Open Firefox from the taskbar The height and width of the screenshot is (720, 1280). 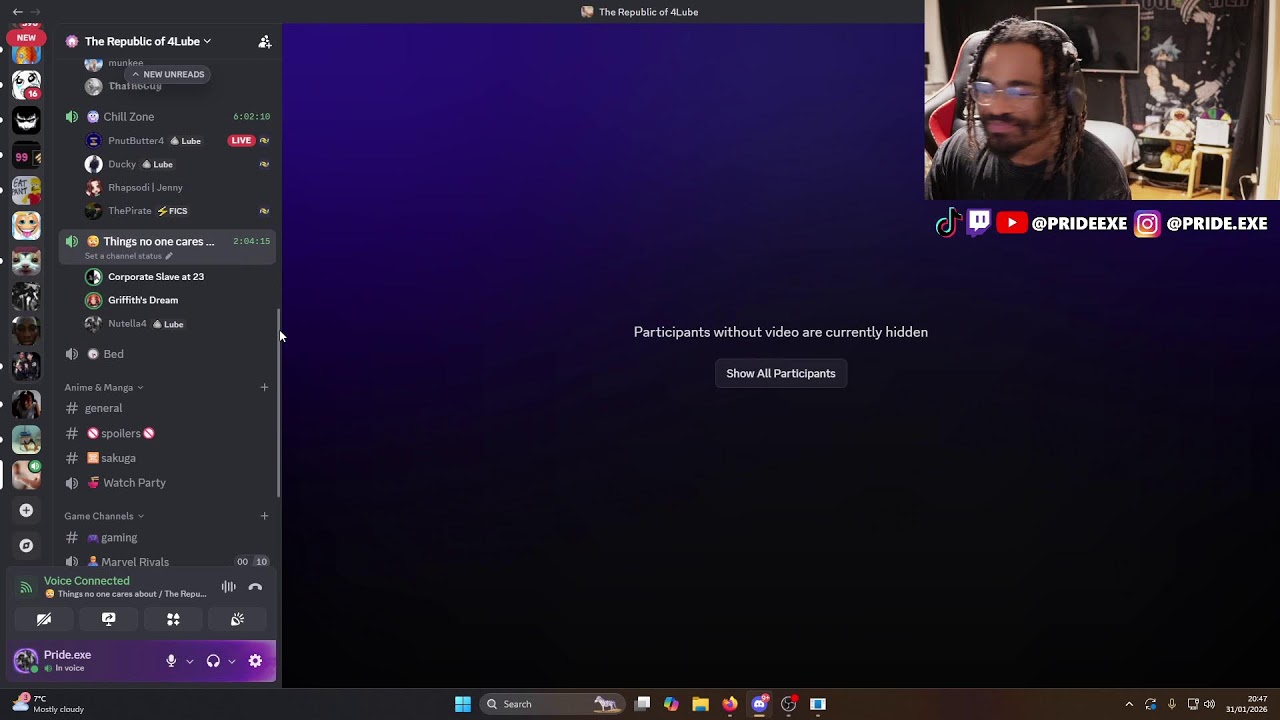click(730, 704)
